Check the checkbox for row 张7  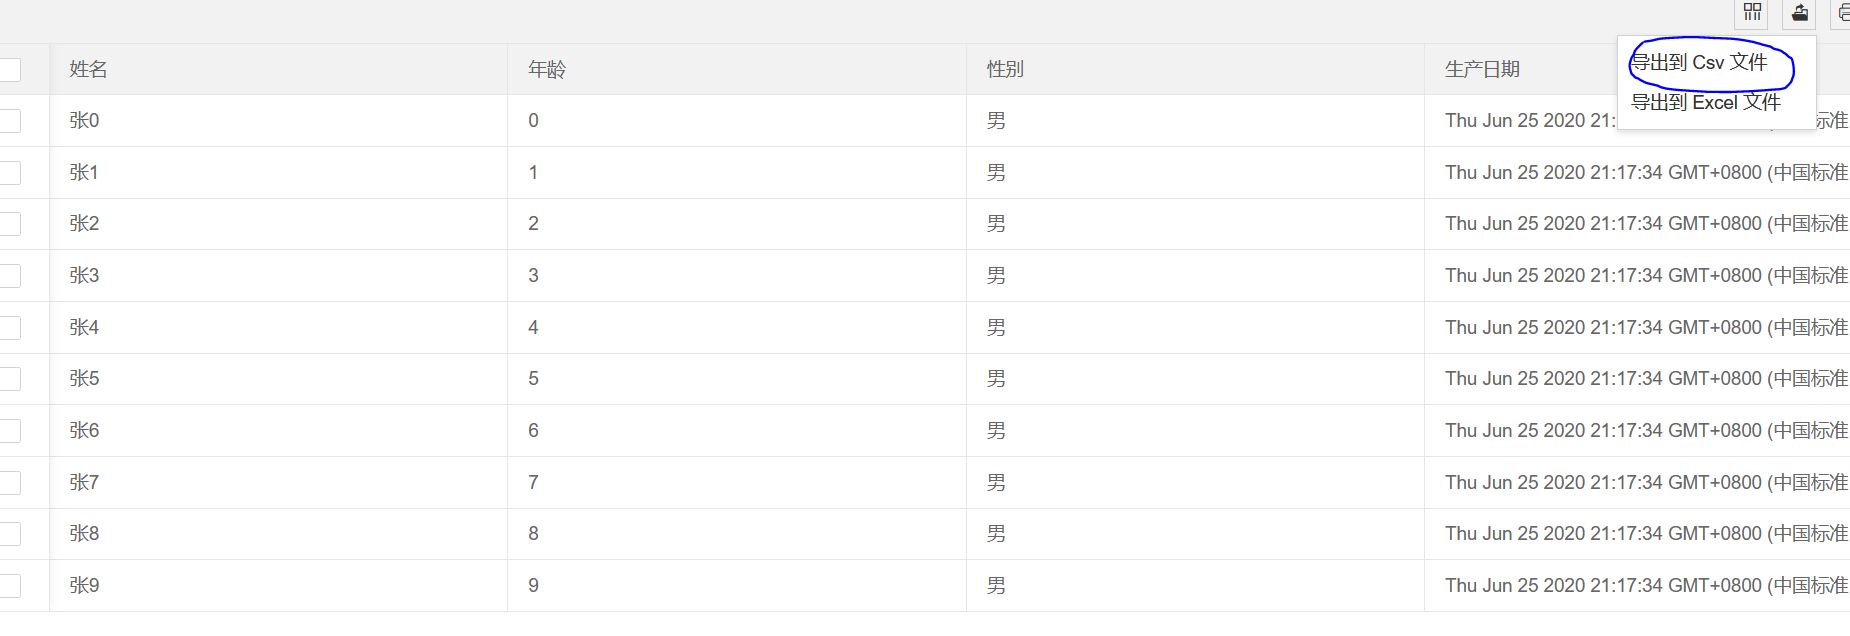[x=12, y=481]
